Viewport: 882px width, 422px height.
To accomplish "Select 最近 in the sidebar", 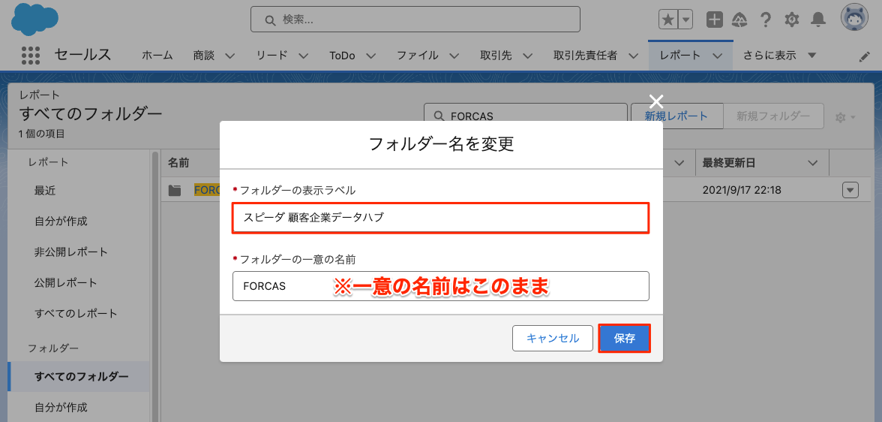I will point(45,191).
